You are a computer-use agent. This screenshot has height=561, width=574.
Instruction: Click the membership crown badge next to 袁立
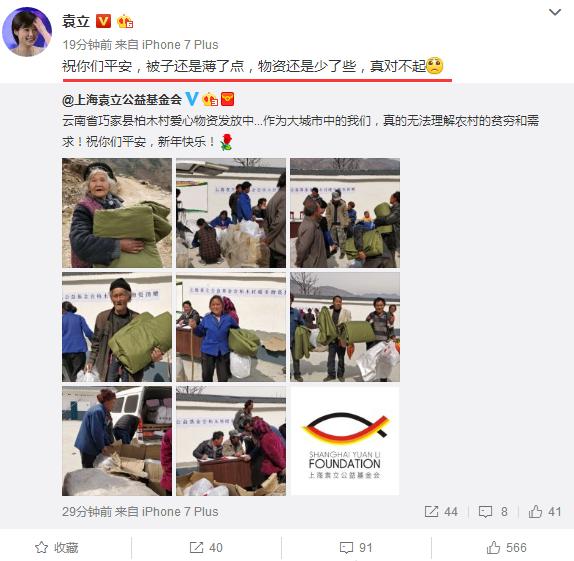coord(125,22)
